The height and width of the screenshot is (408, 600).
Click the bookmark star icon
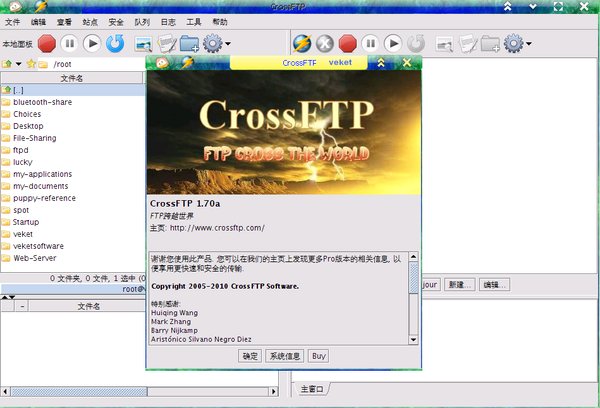[x=31, y=64]
